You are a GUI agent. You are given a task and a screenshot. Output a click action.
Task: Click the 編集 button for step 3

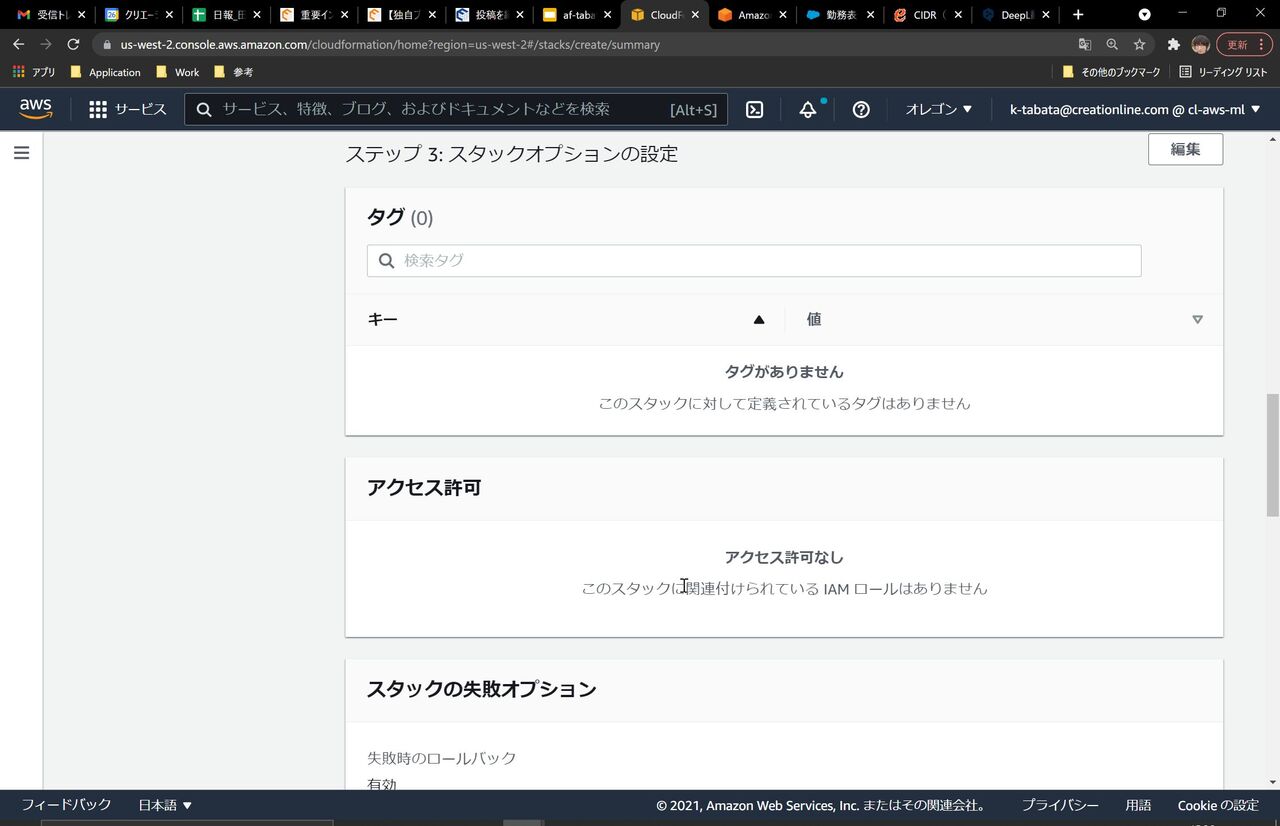coord(1185,150)
